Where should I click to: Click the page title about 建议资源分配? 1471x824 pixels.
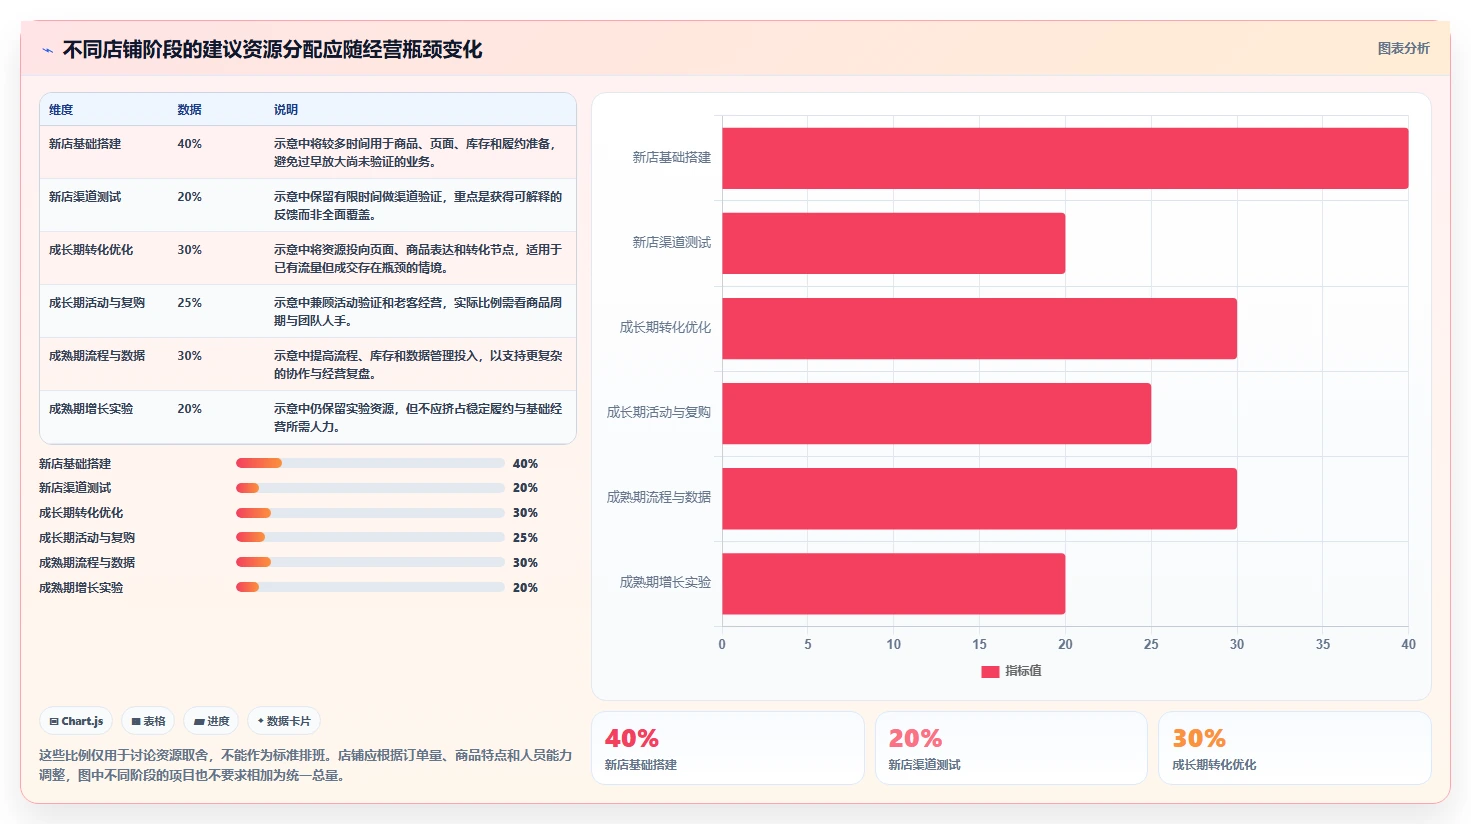coord(272,50)
